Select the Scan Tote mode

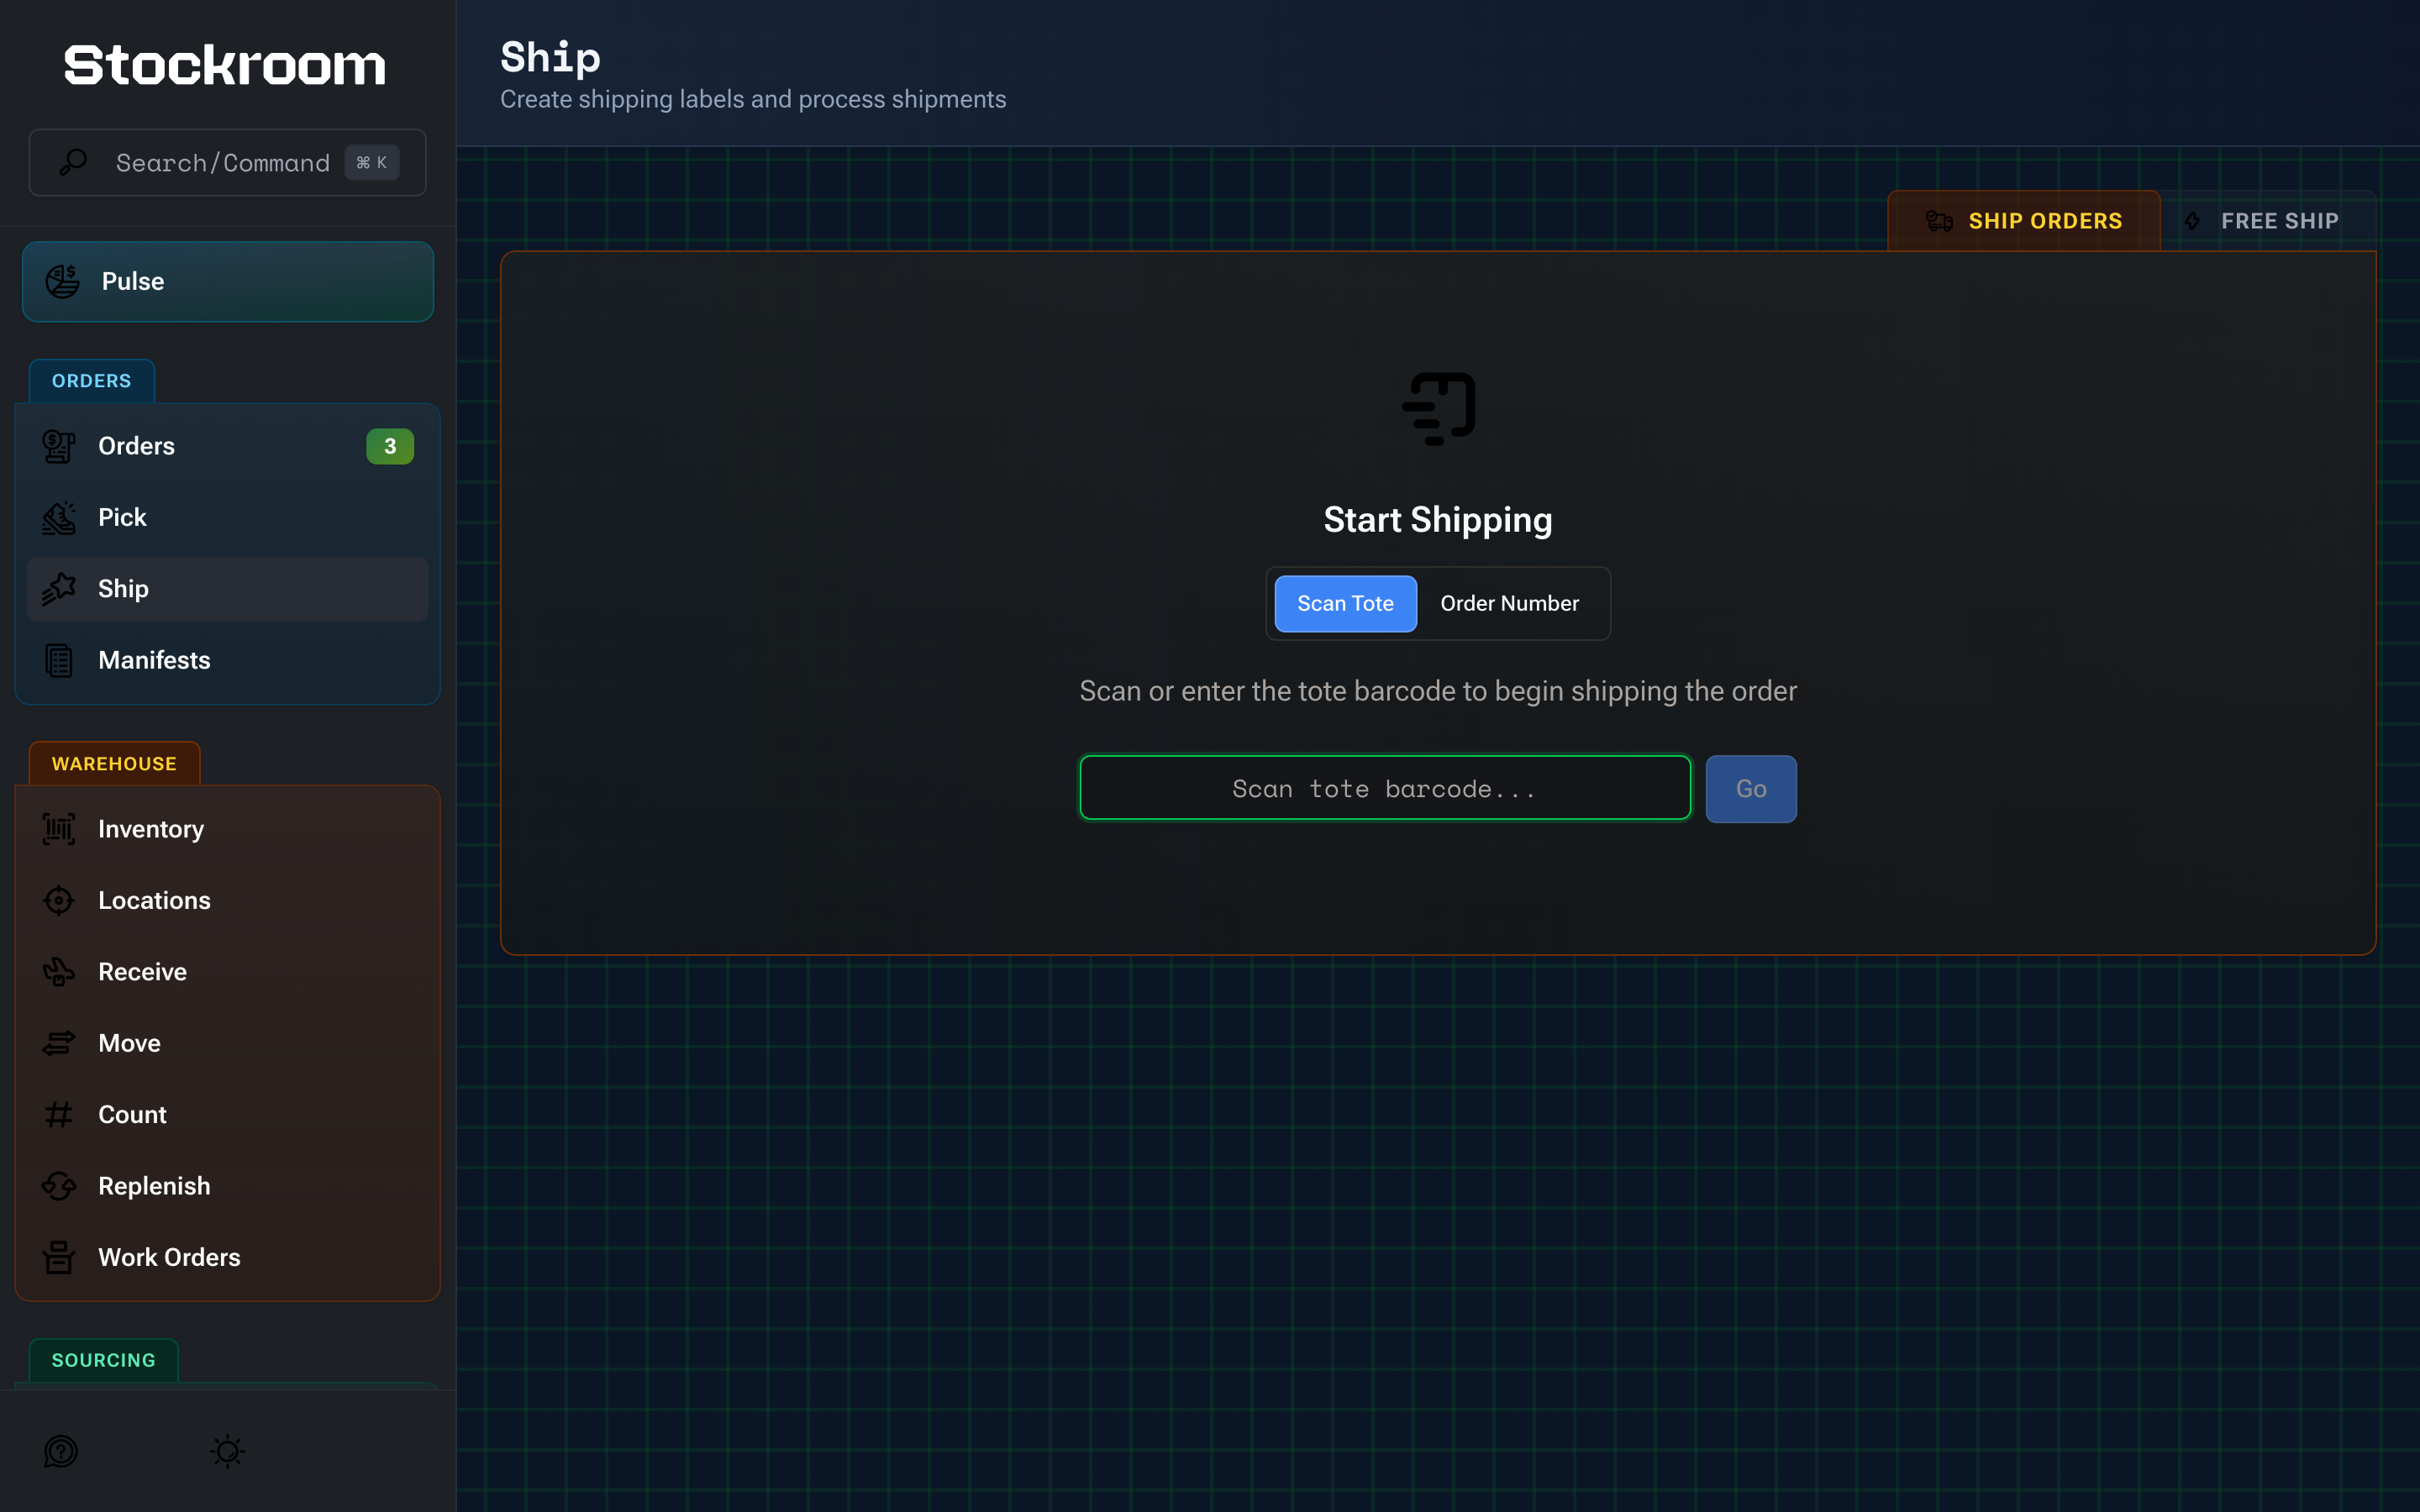coord(1345,604)
